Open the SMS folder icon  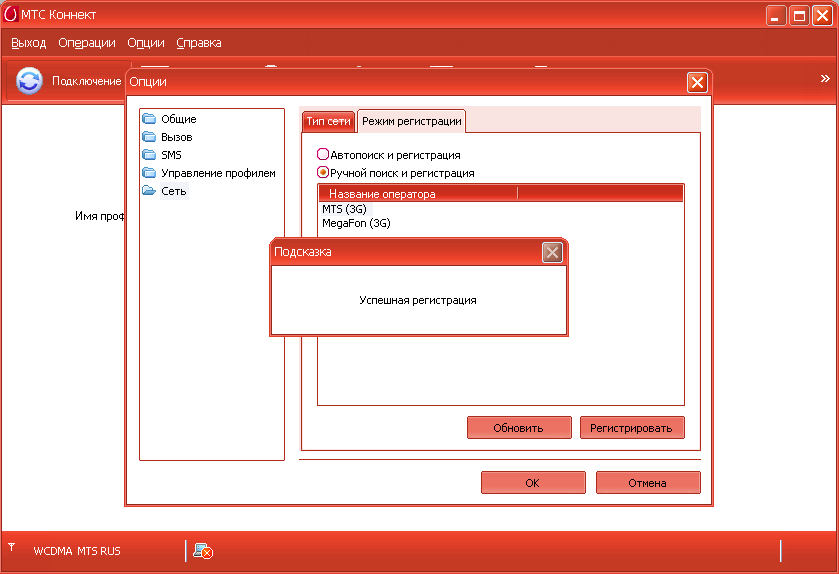149,155
